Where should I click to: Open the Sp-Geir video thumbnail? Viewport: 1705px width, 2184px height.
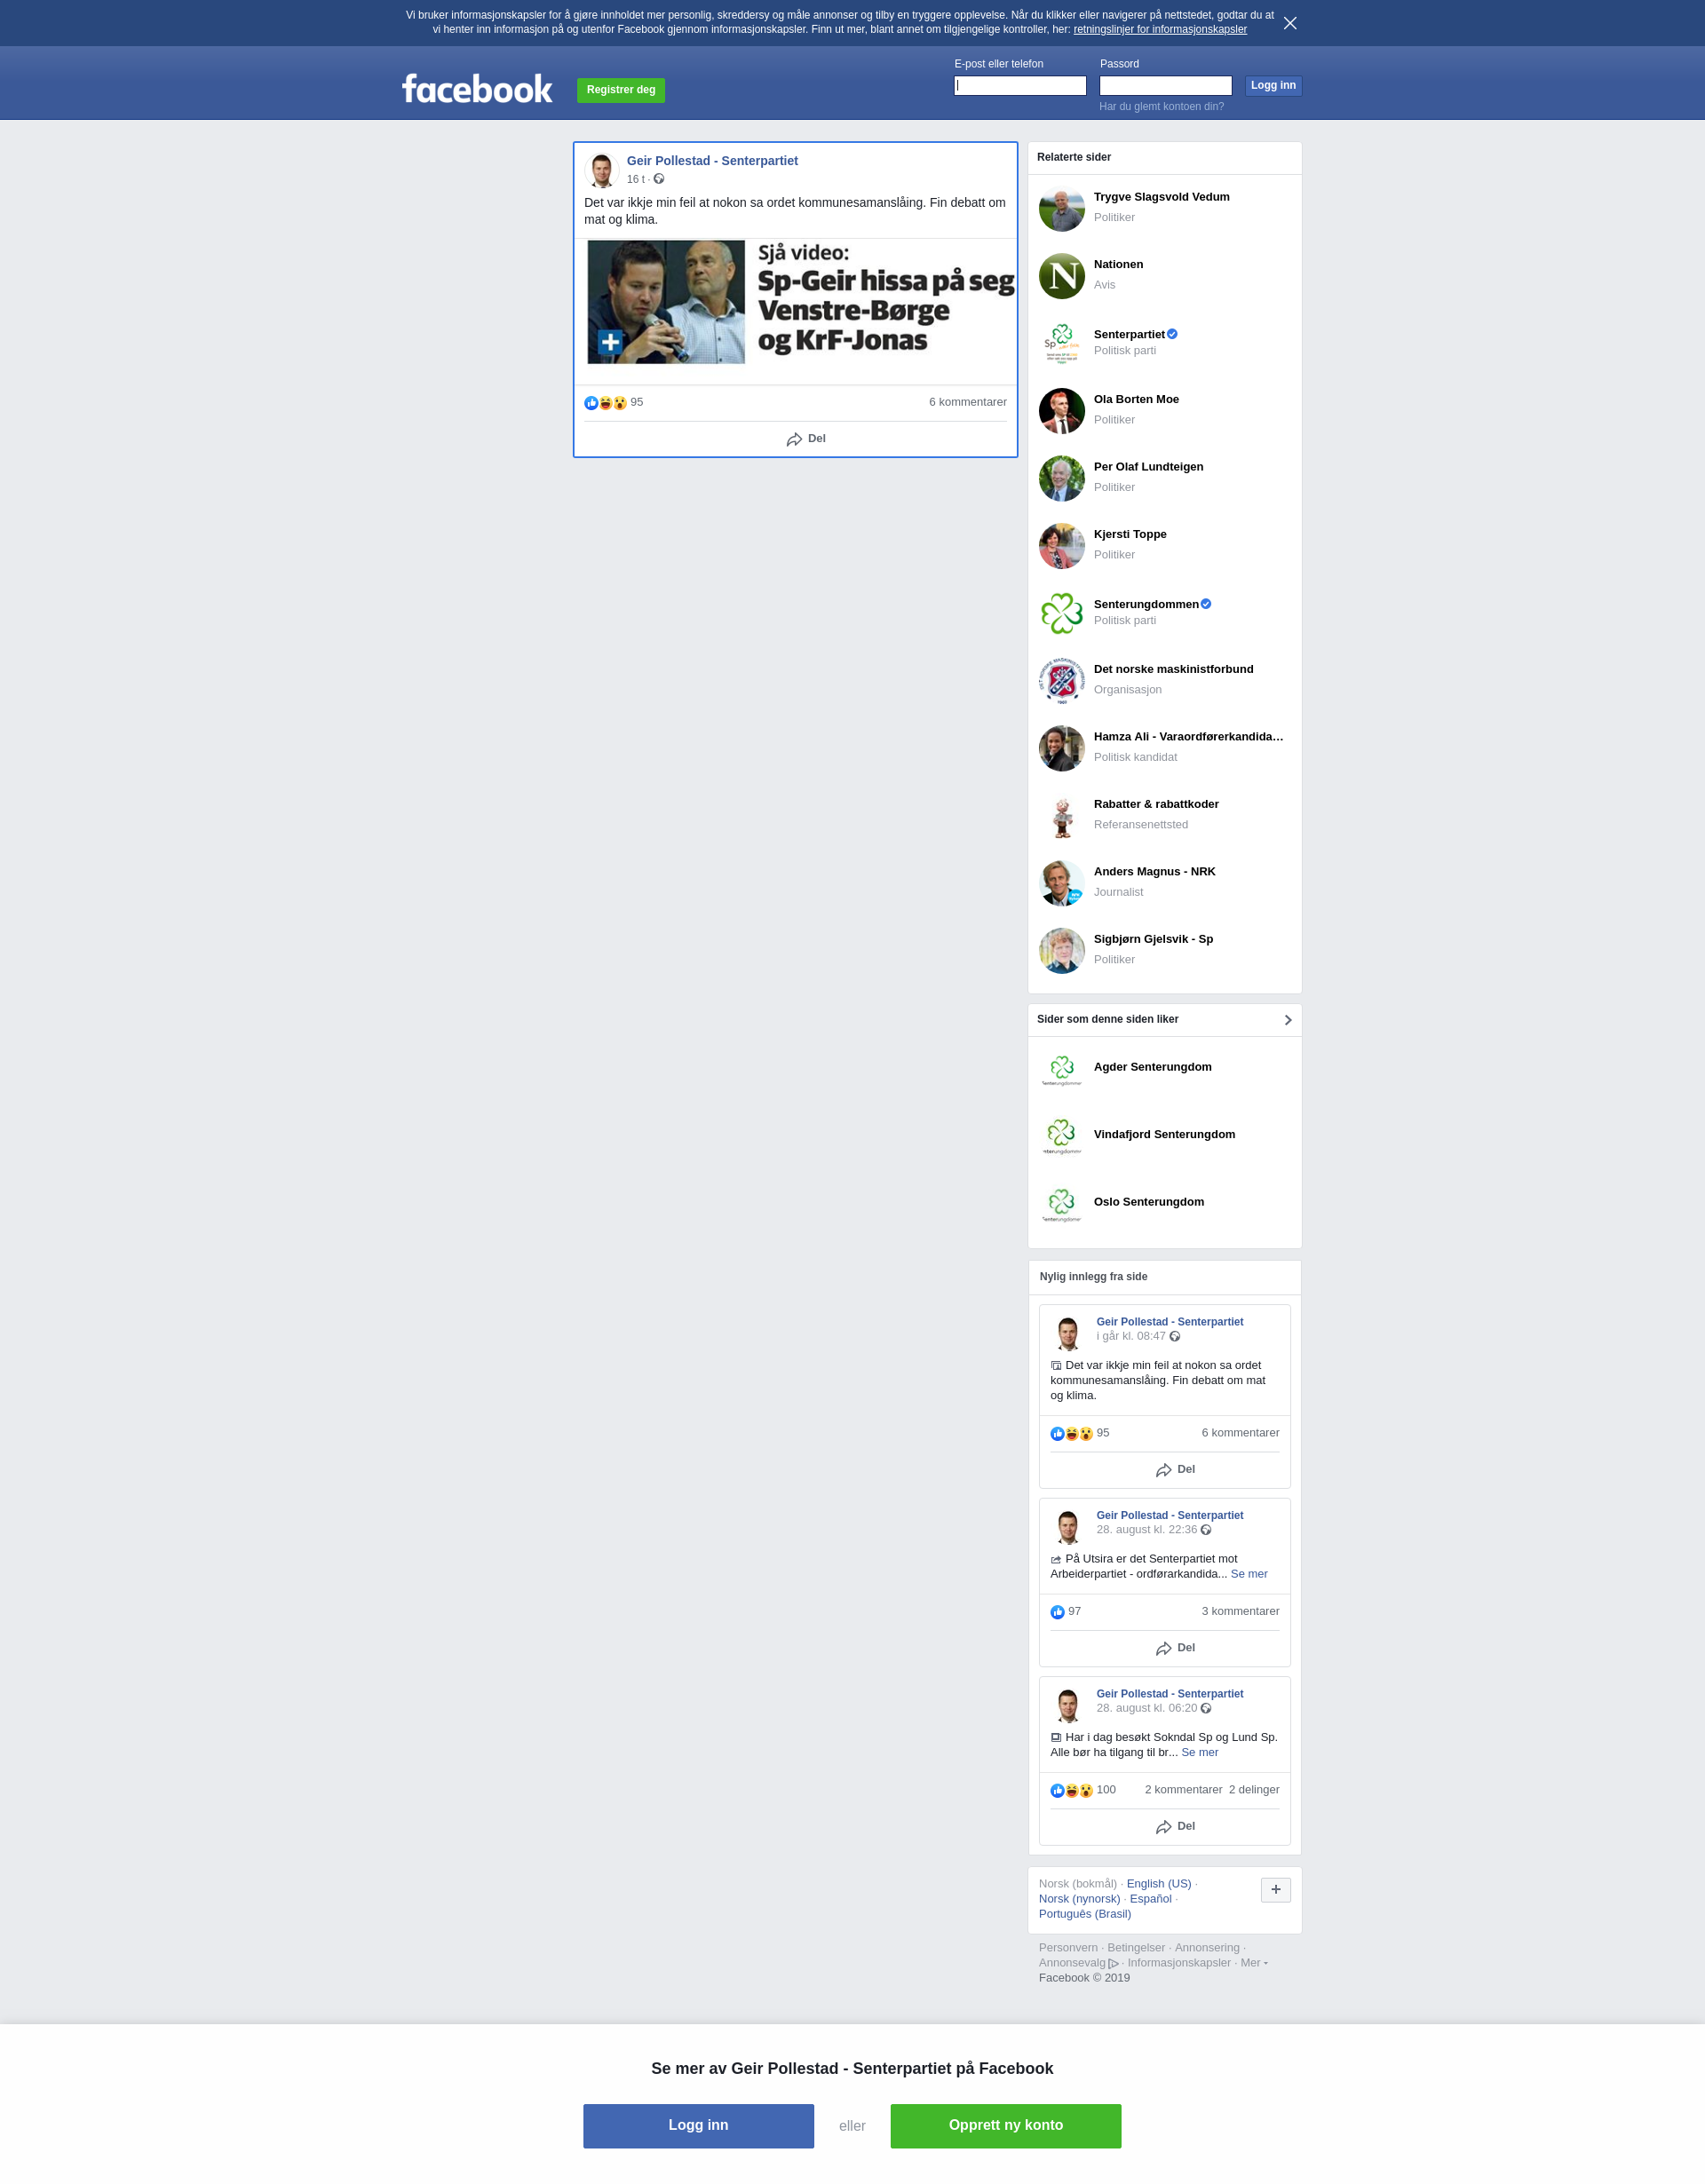pos(666,302)
